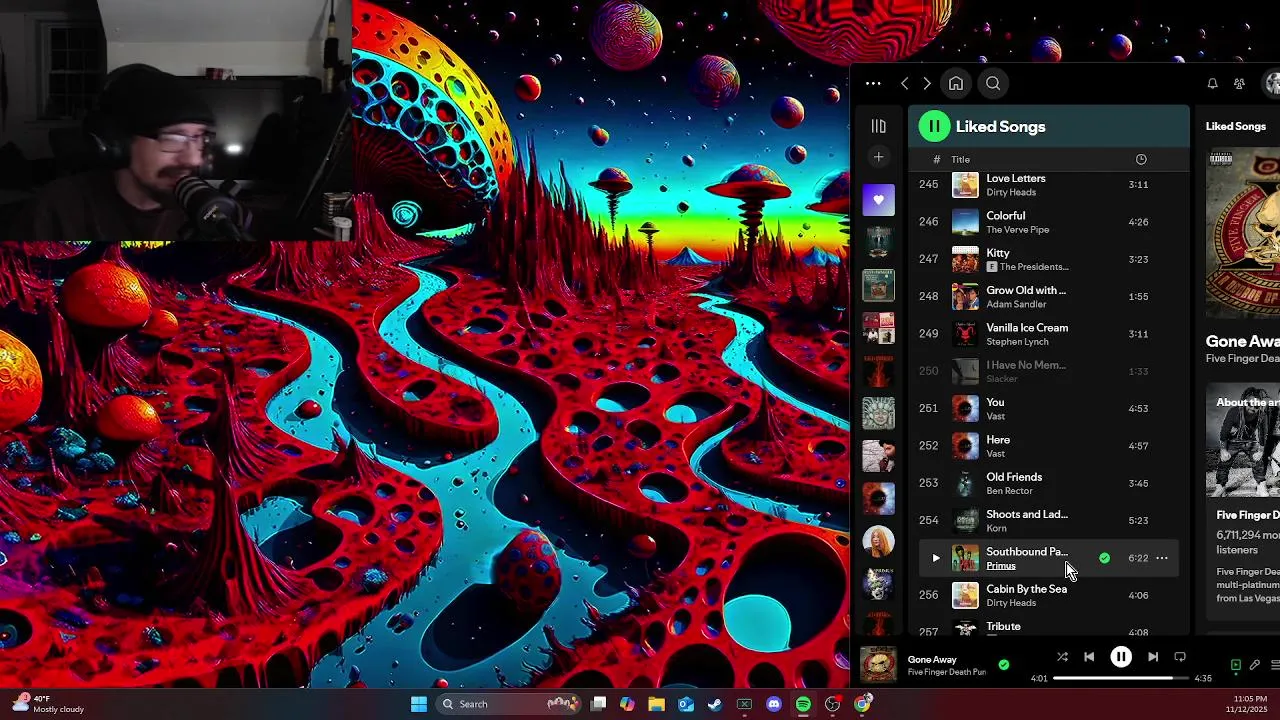This screenshot has width=1280, height=720.
Task: Open the What's New notifications bell
Action: coord(1212,84)
